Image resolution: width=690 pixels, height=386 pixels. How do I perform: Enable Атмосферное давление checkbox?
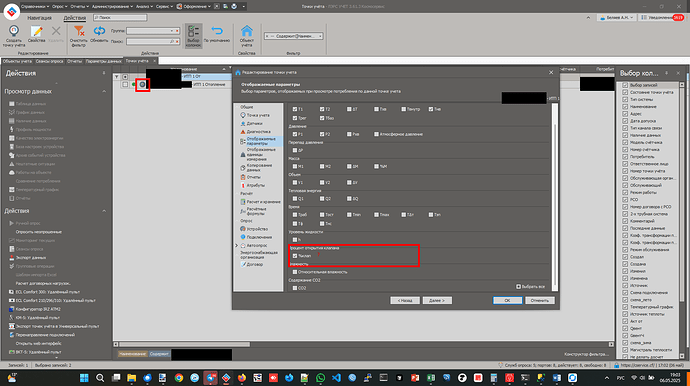[376, 134]
